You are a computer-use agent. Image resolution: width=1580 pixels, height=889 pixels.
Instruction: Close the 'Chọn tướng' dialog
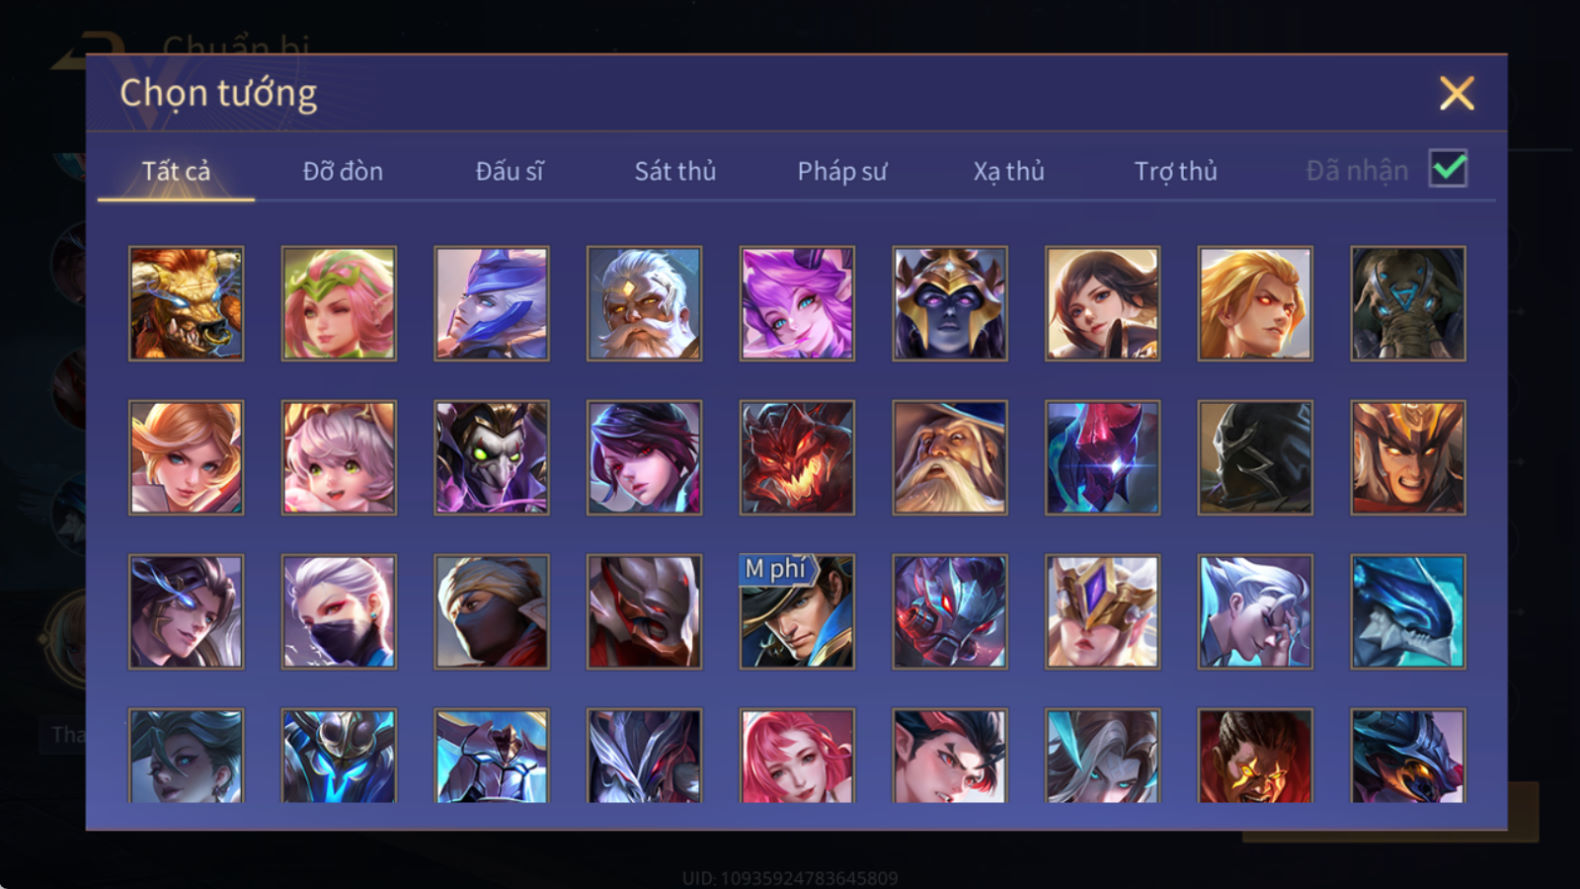pyautogui.click(x=1457, y=93)
